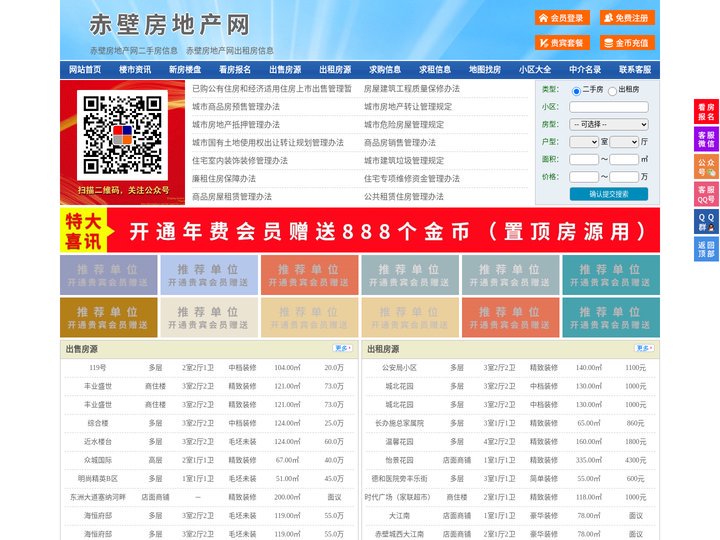The height and width of the screenshot is (540, 720).
Task: Click the 公众号 floating sidebar icon
Action: coord(706,167)
